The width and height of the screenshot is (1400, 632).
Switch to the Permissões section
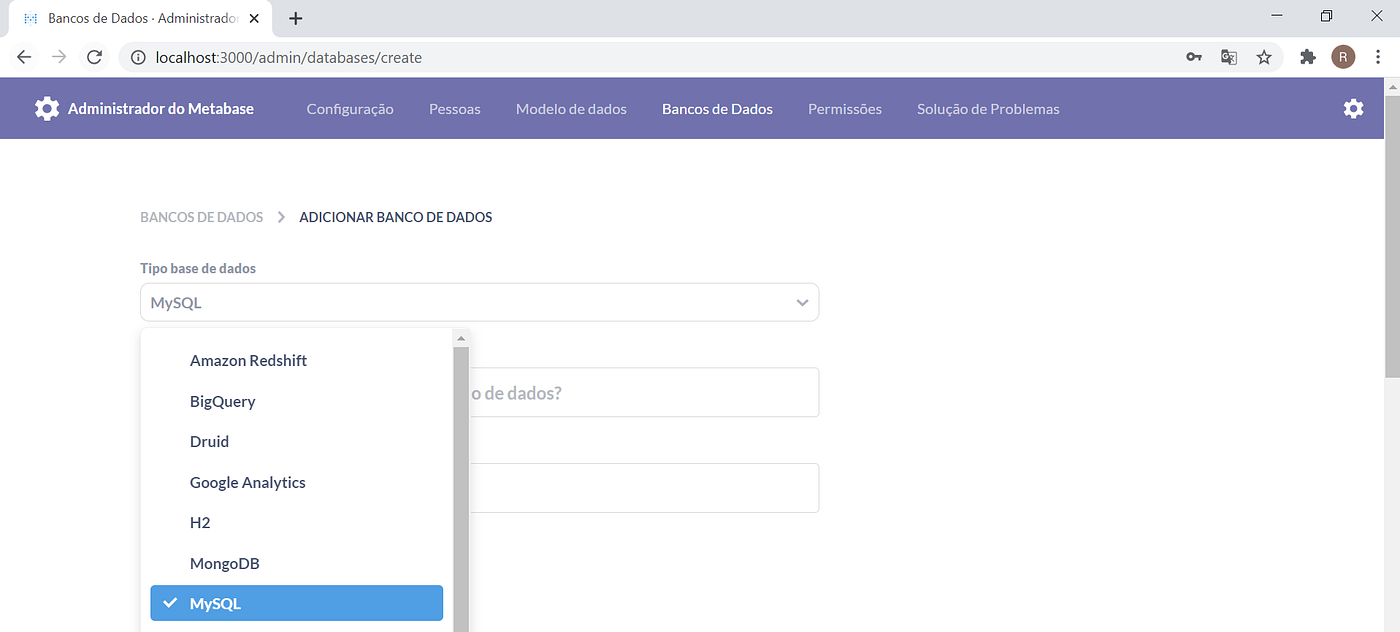click(x=844, y=108)
